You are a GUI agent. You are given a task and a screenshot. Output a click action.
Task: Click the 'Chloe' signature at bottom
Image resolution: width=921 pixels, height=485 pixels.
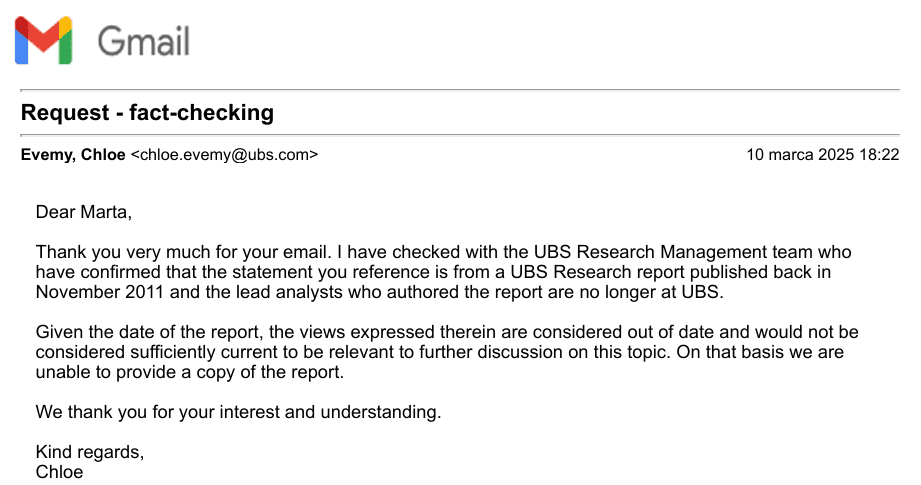[59, 471]
